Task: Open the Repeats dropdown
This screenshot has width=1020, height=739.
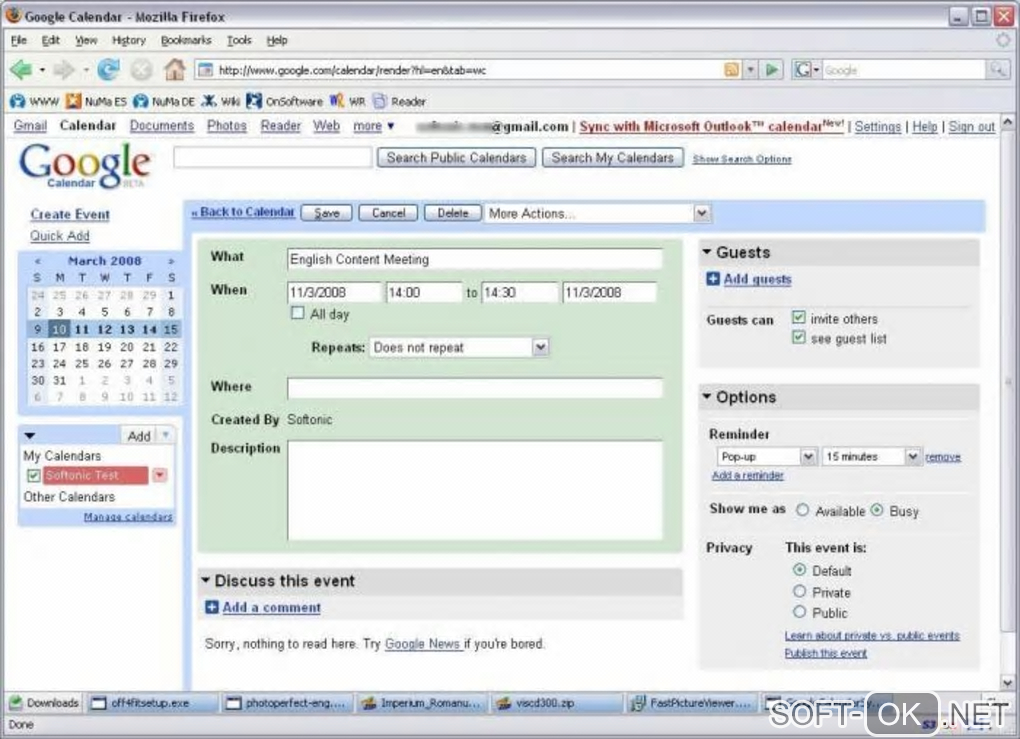Action: tap(459, 347)
